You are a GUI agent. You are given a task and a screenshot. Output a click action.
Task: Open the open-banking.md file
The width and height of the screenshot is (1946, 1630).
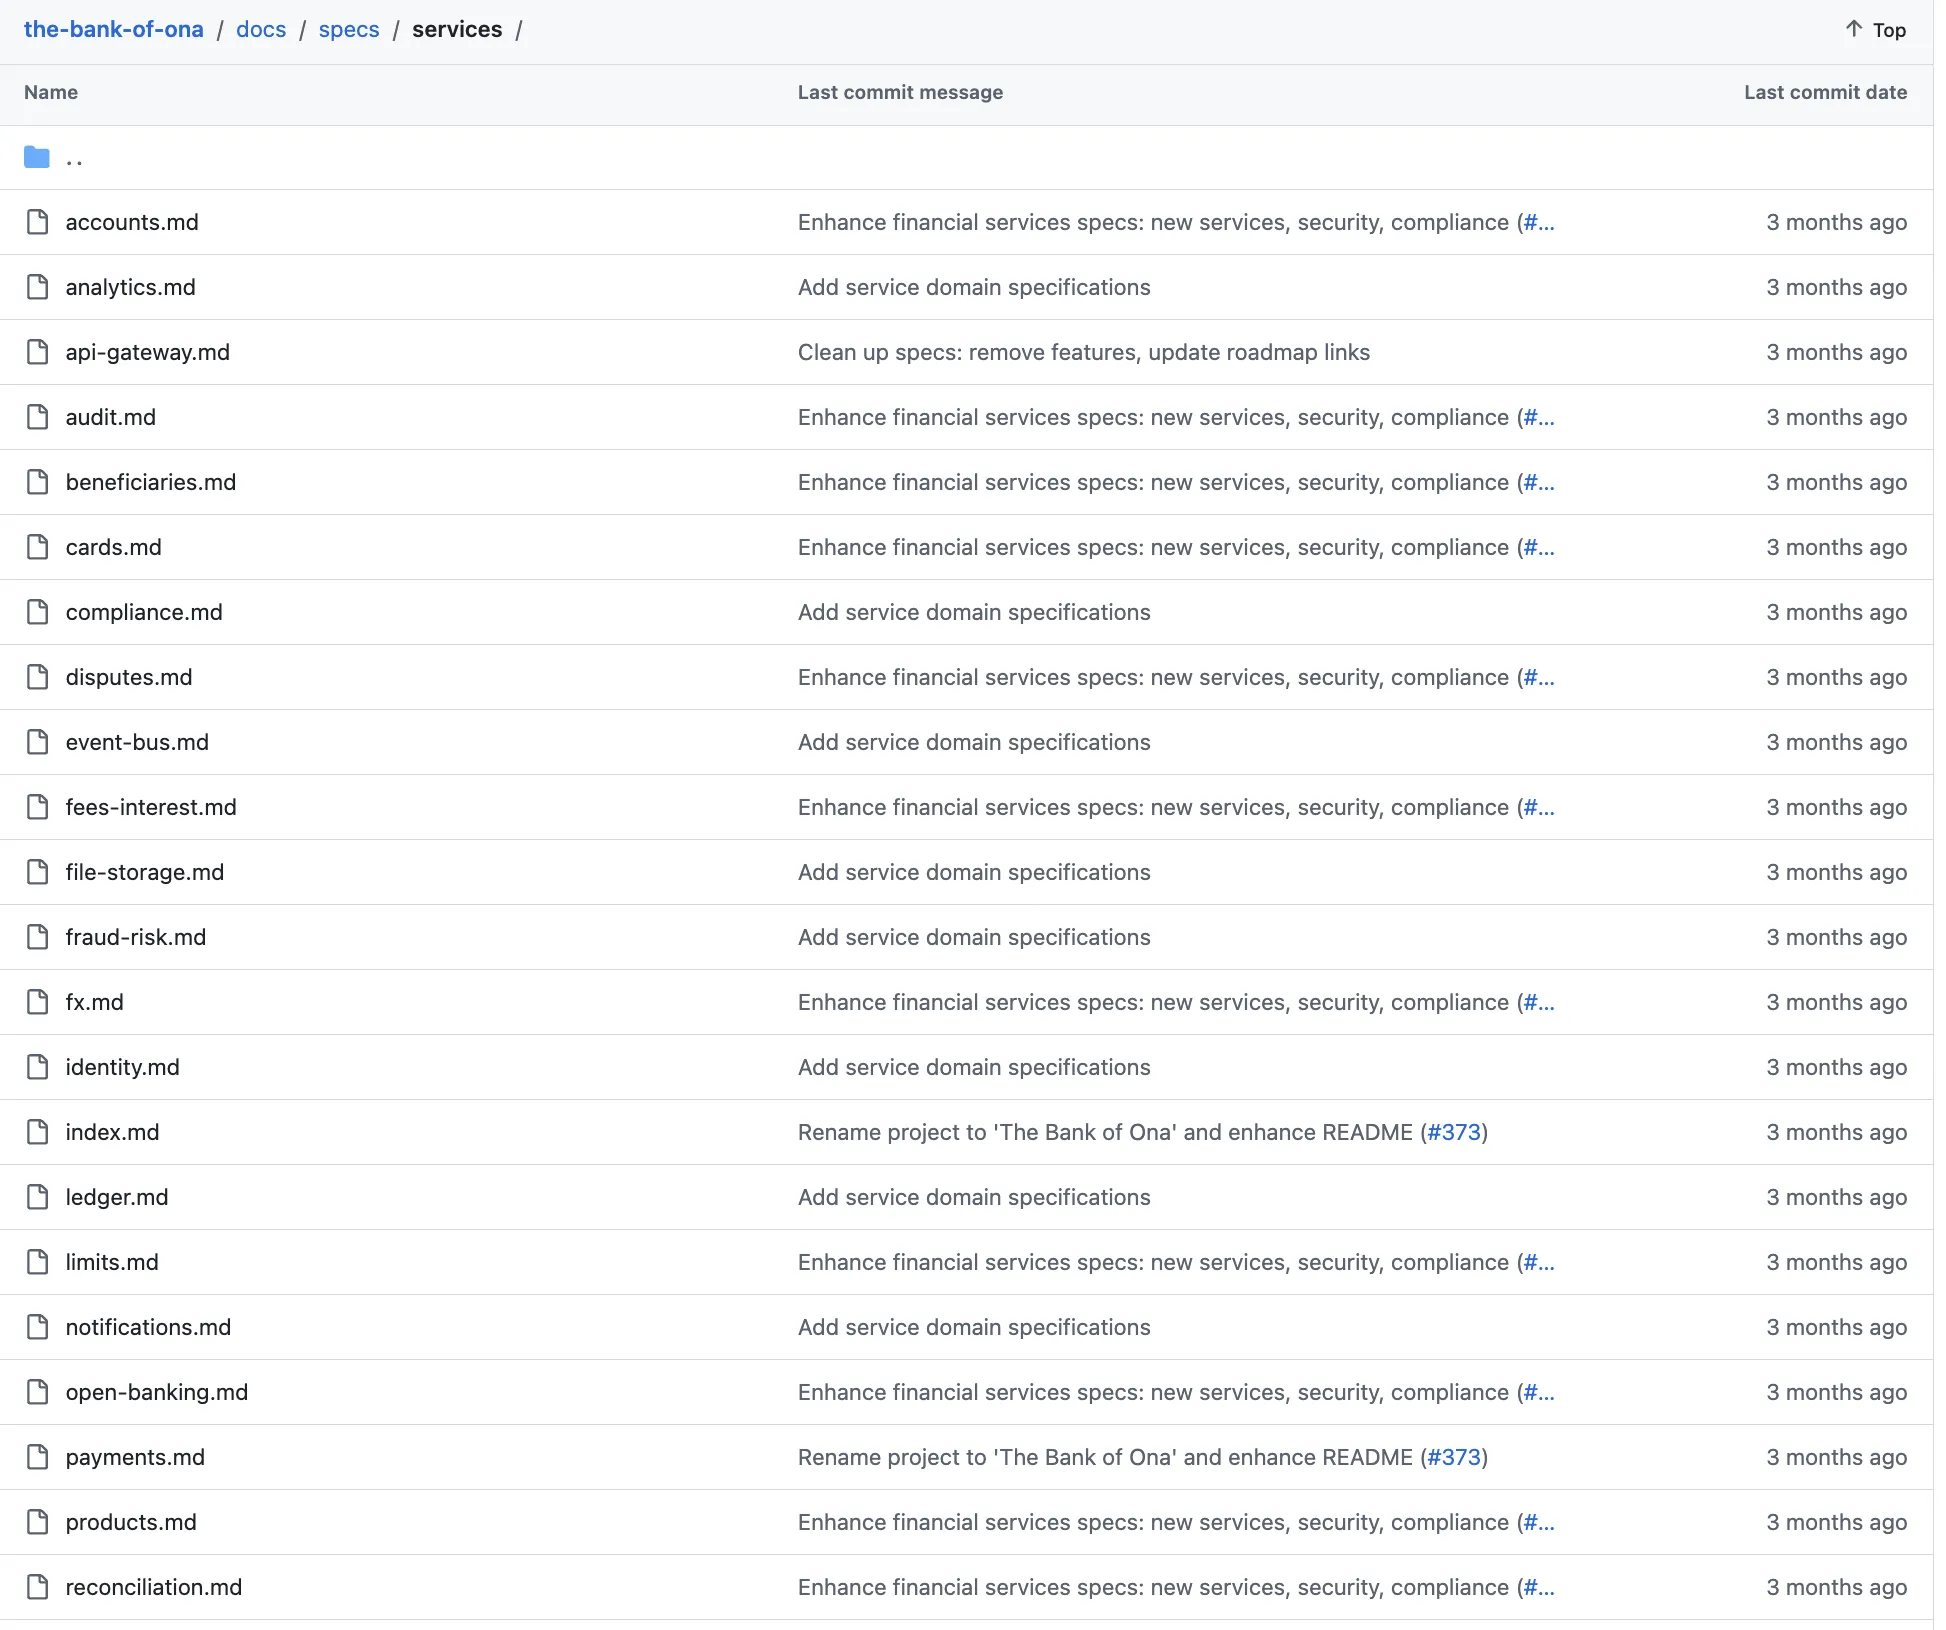pos(157,1392)
